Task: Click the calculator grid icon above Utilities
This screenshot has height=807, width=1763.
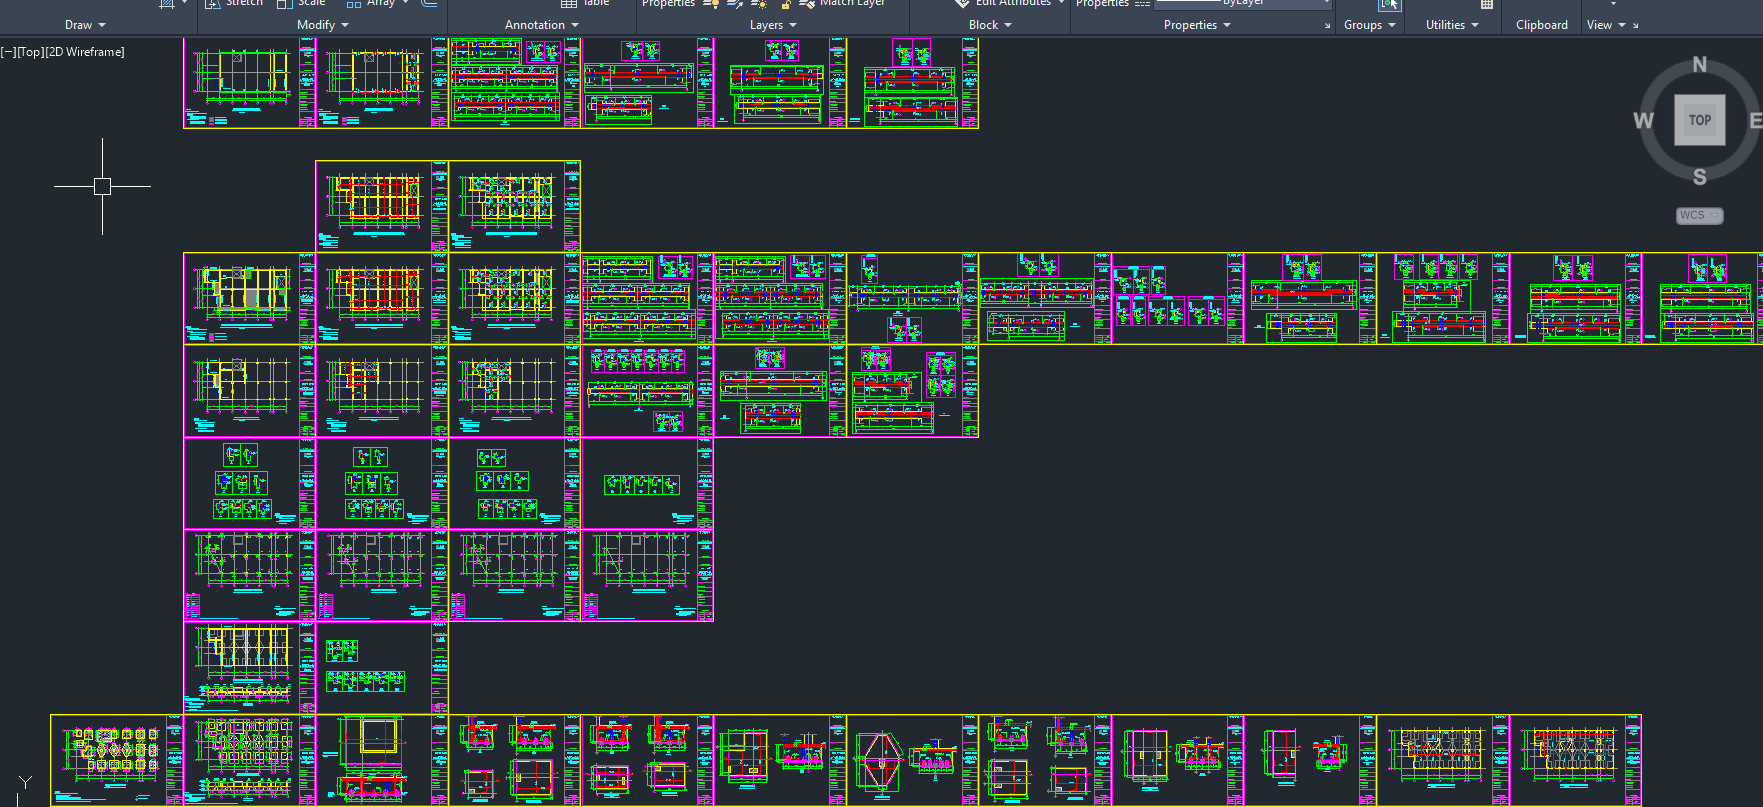Action: [1487, 4]
